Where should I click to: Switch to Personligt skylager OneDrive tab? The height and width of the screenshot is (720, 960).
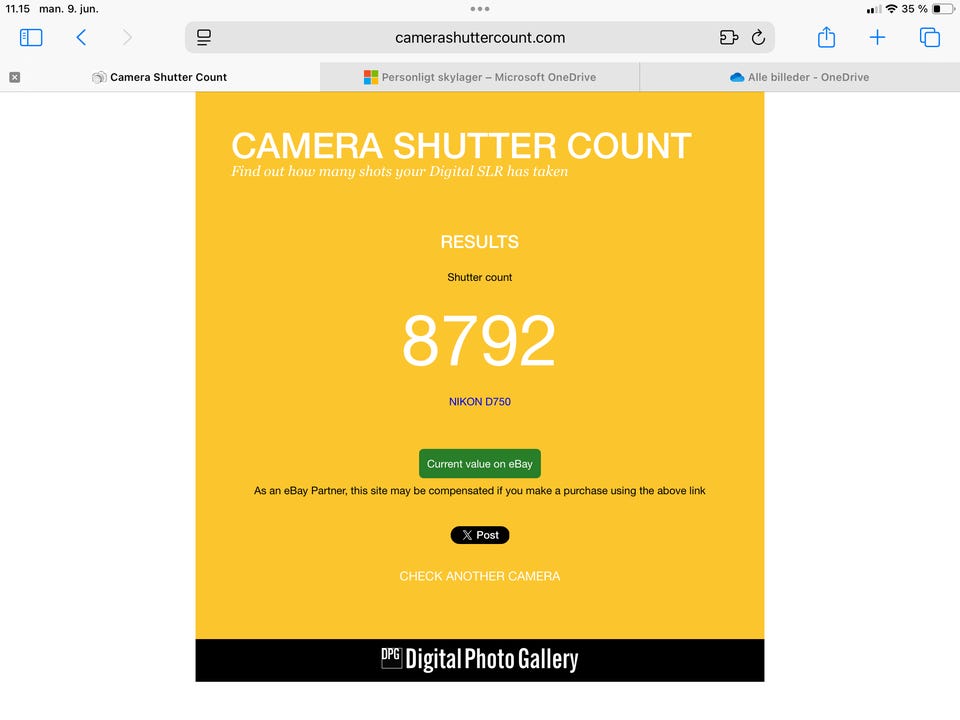pos(480,77)
